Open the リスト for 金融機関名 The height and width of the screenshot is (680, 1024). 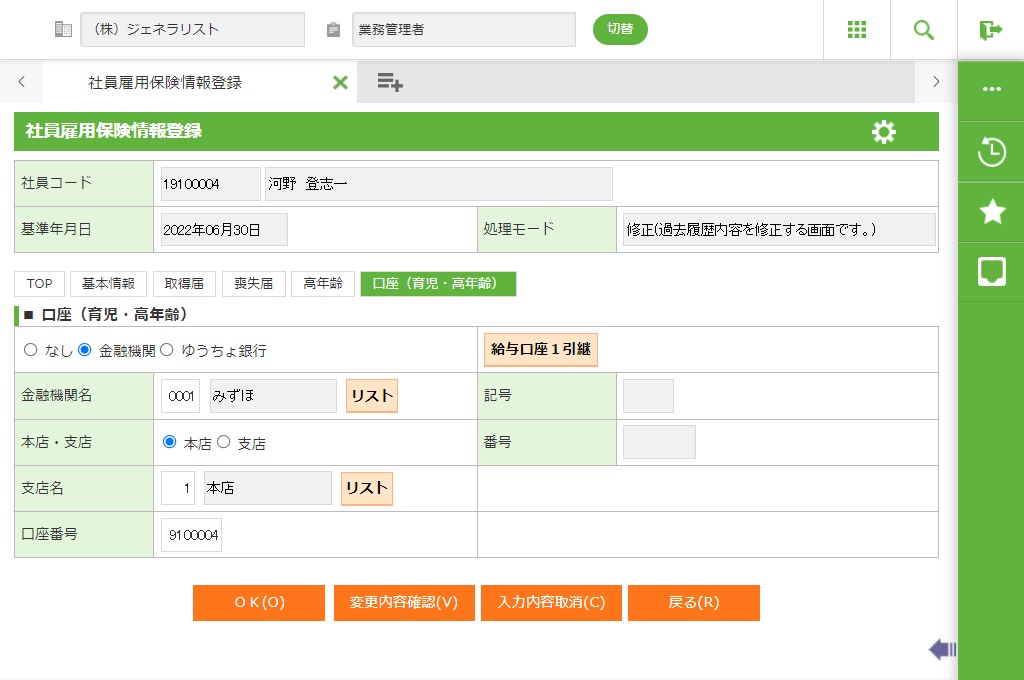372,396
